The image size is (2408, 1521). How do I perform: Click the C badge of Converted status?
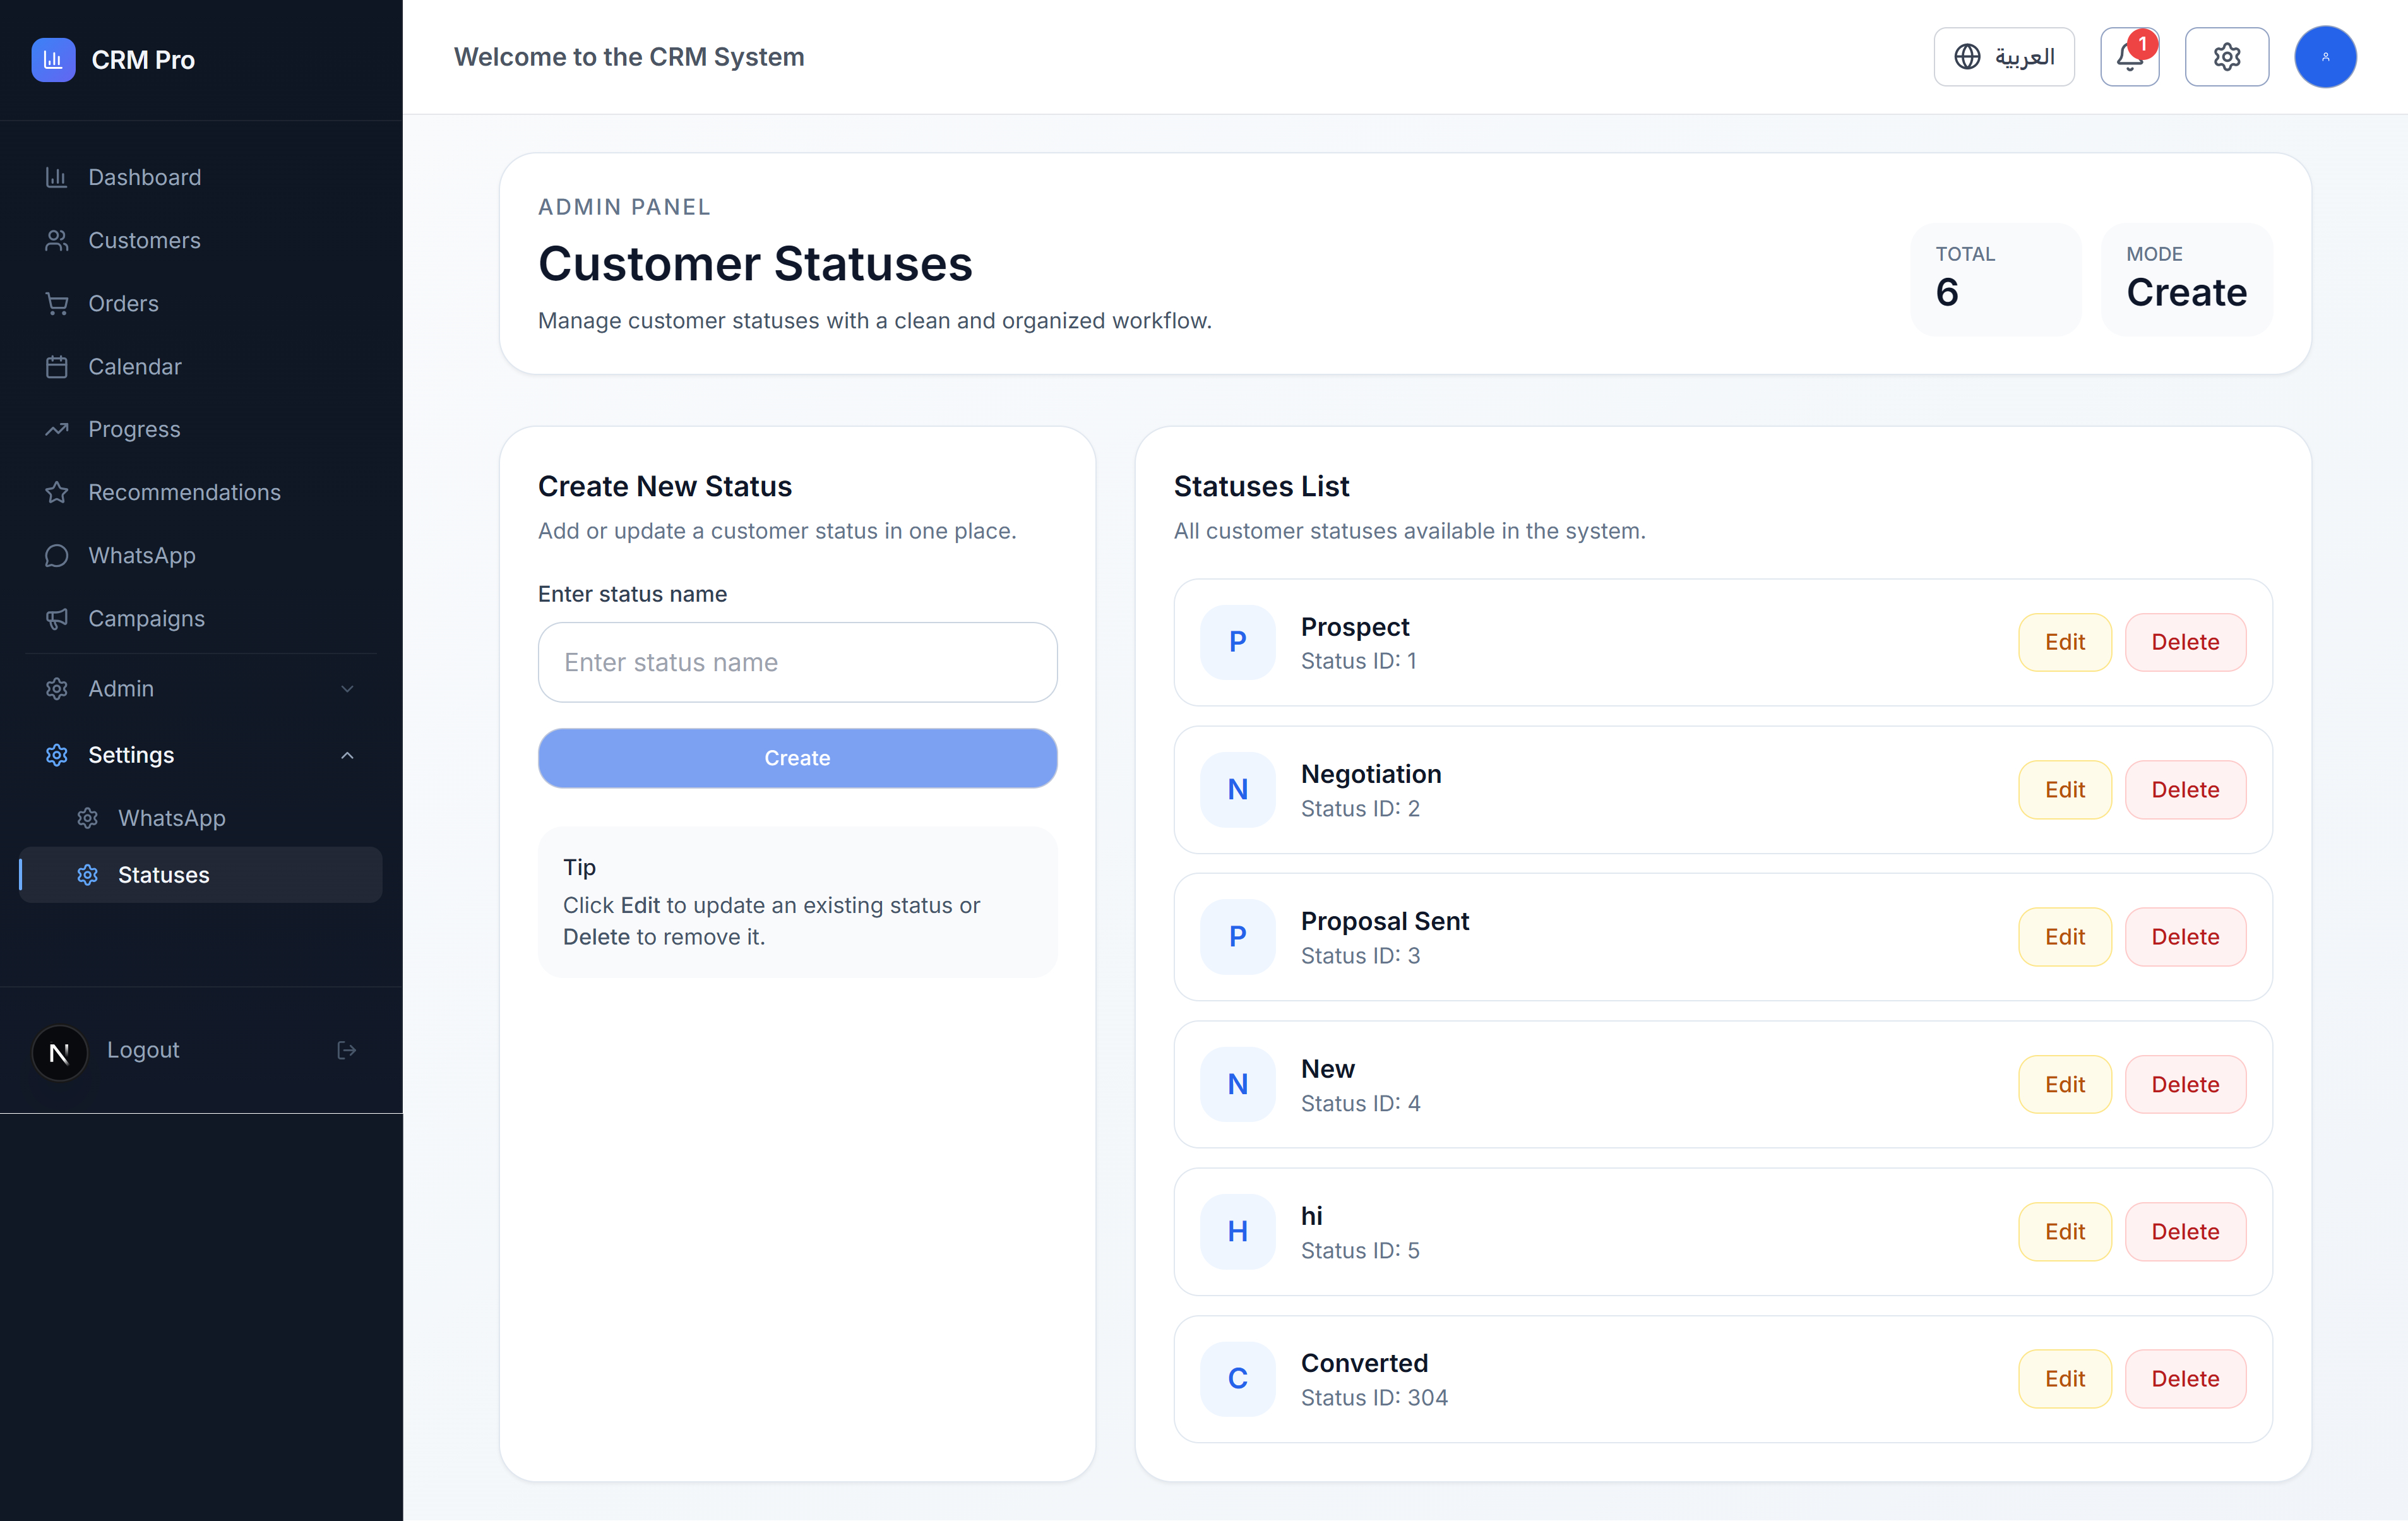coord(1237,1379)
